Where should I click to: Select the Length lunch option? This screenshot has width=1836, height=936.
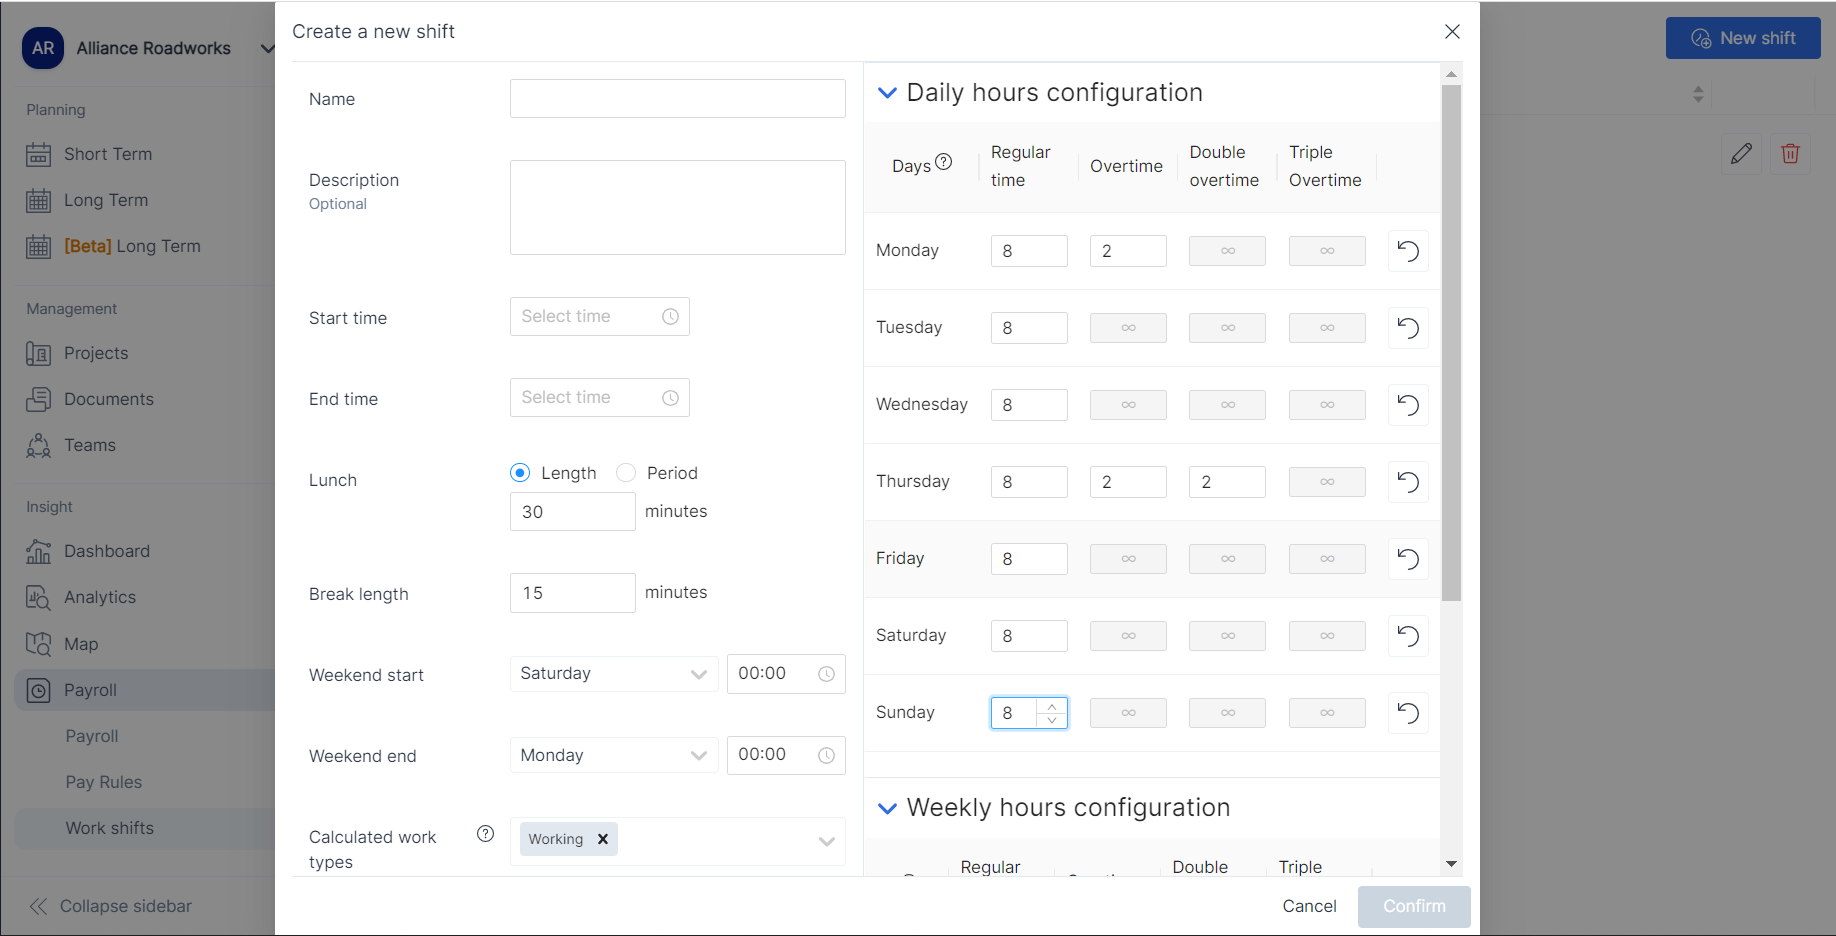pos(519,472)
